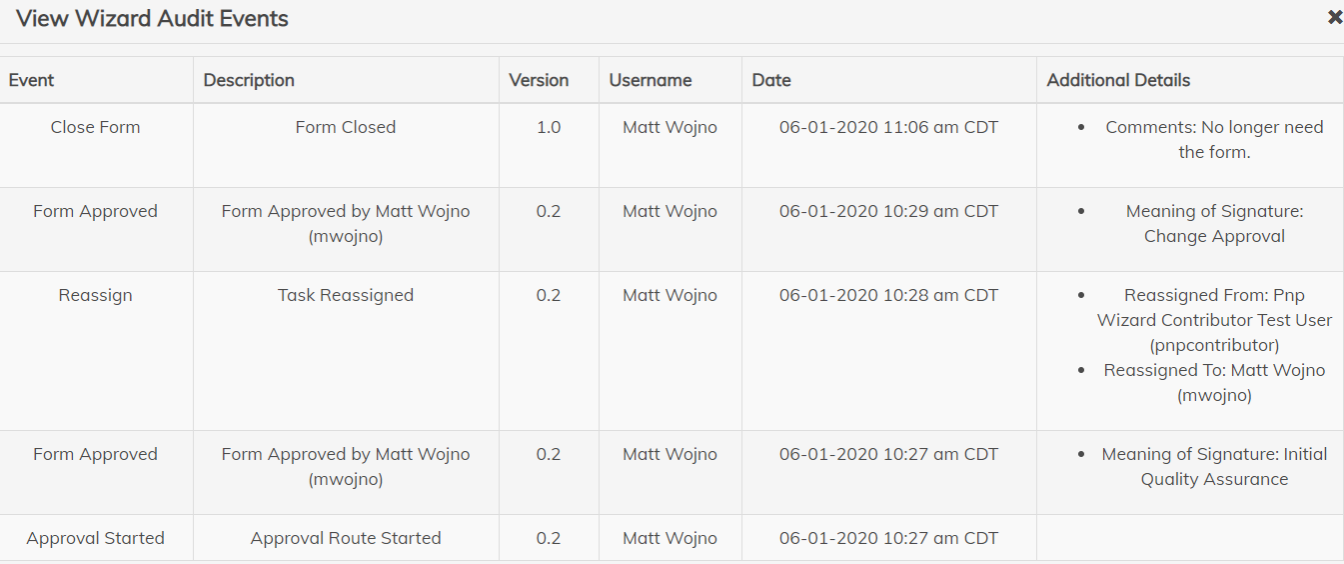Click the 'No longer need the form' comment
This screenshot has height=564, width=1344.
1214,140
